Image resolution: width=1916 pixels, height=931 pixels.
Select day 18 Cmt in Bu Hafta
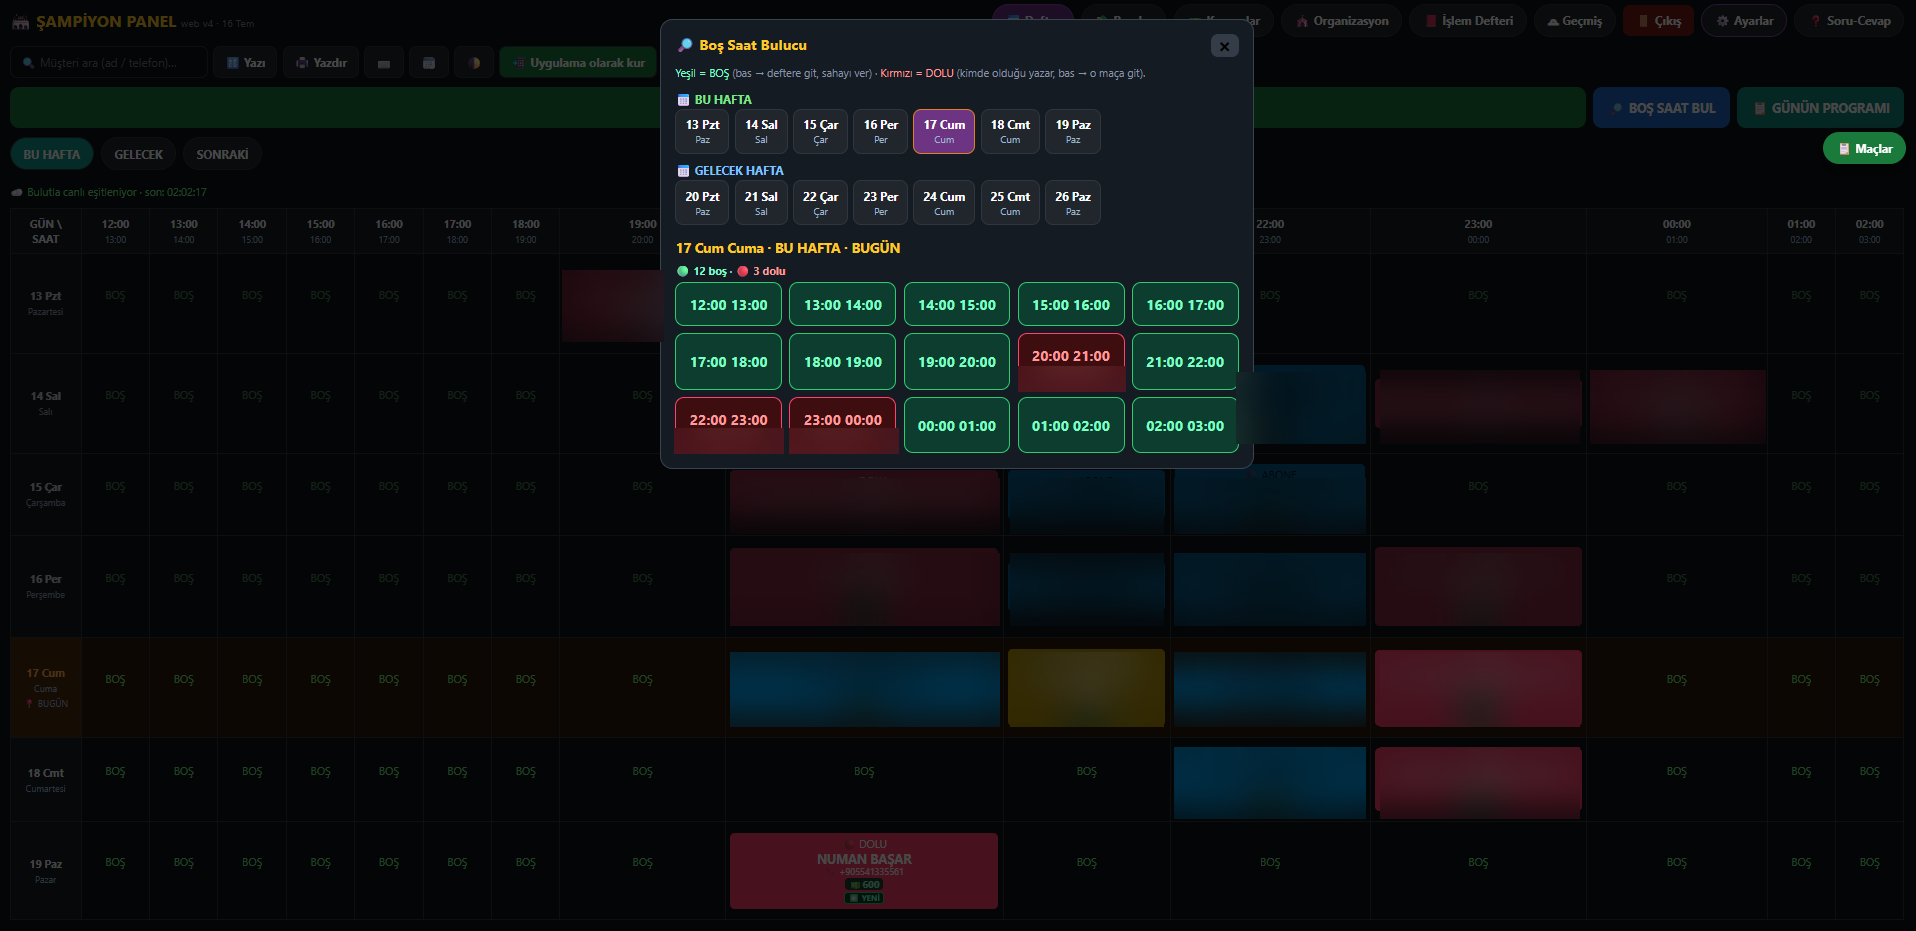click(x=1010, y=131)
